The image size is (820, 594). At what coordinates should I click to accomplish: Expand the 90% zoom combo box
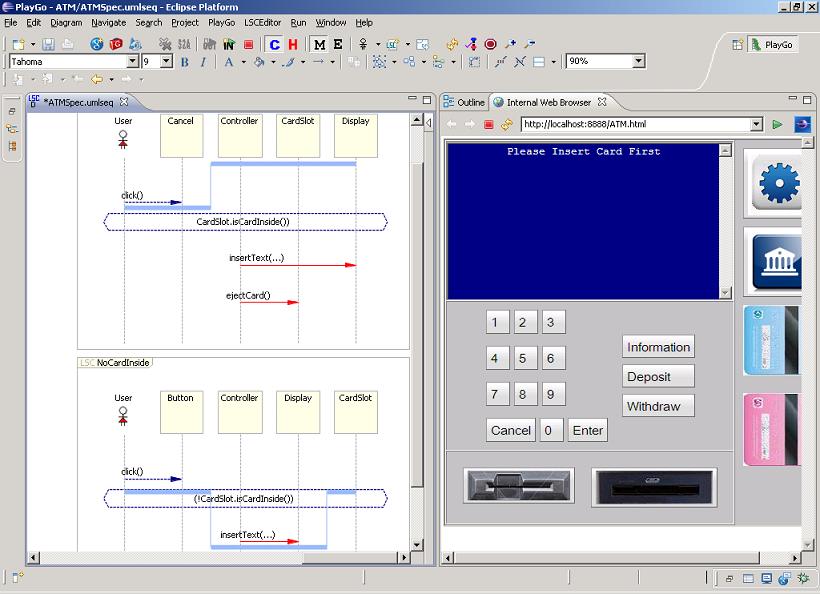click(639, 61)
